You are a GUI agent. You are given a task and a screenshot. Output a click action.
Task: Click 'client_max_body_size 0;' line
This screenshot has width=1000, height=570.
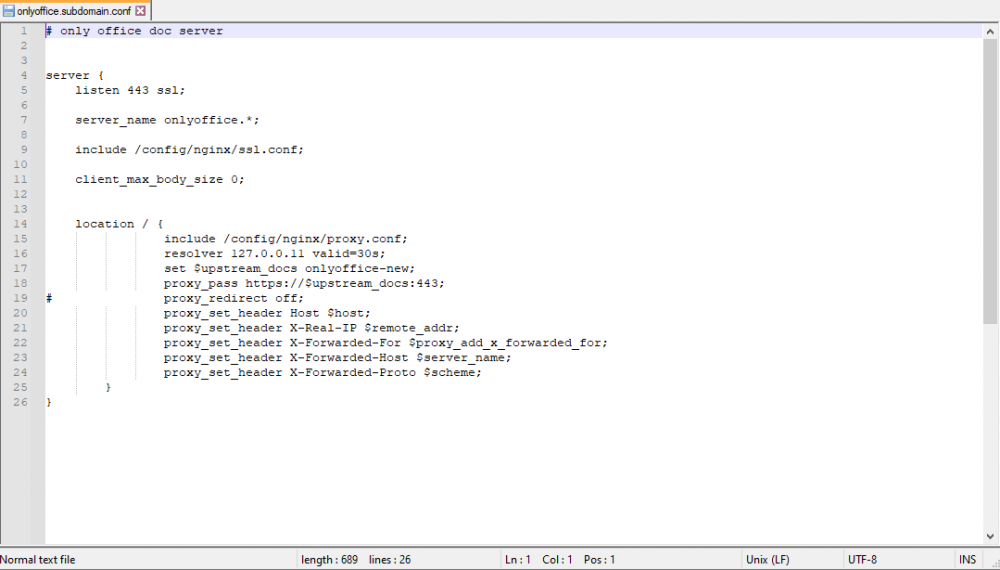pyautogui.click(x=159, y=179)
